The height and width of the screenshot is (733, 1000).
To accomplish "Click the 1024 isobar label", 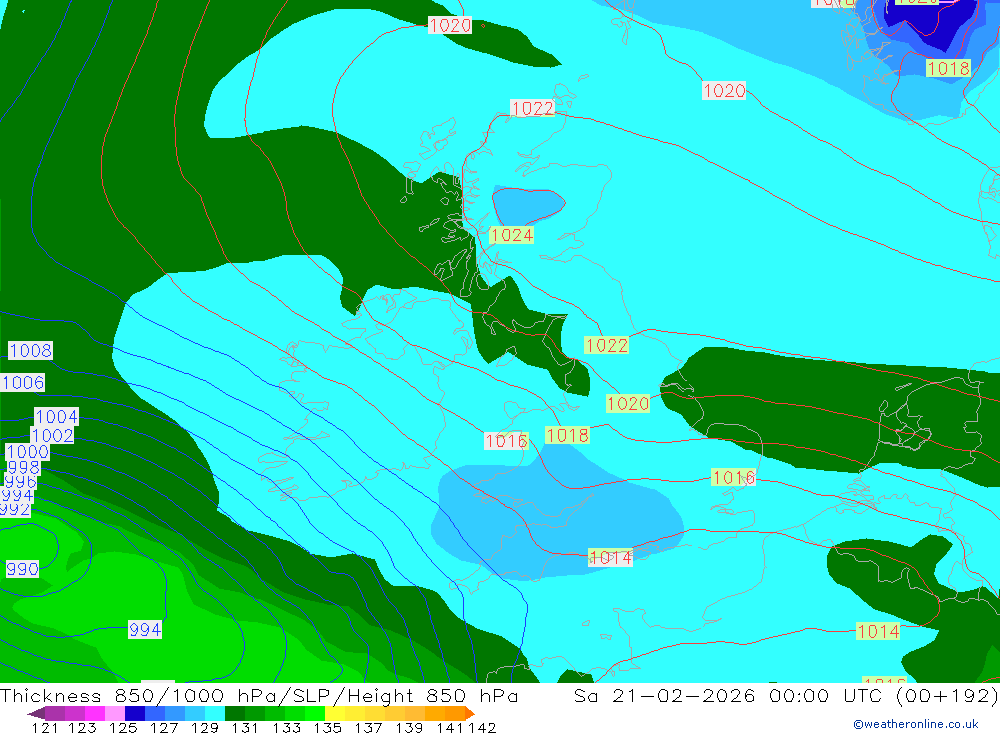I will 511,235.
